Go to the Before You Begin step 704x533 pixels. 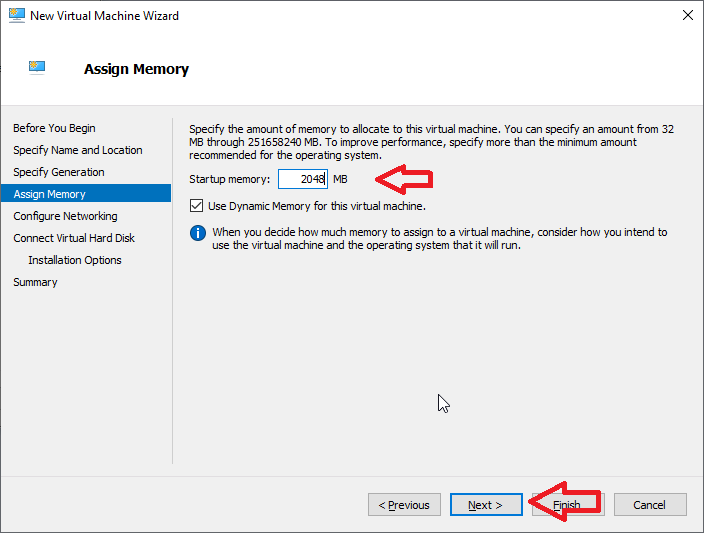click(54, 128)
